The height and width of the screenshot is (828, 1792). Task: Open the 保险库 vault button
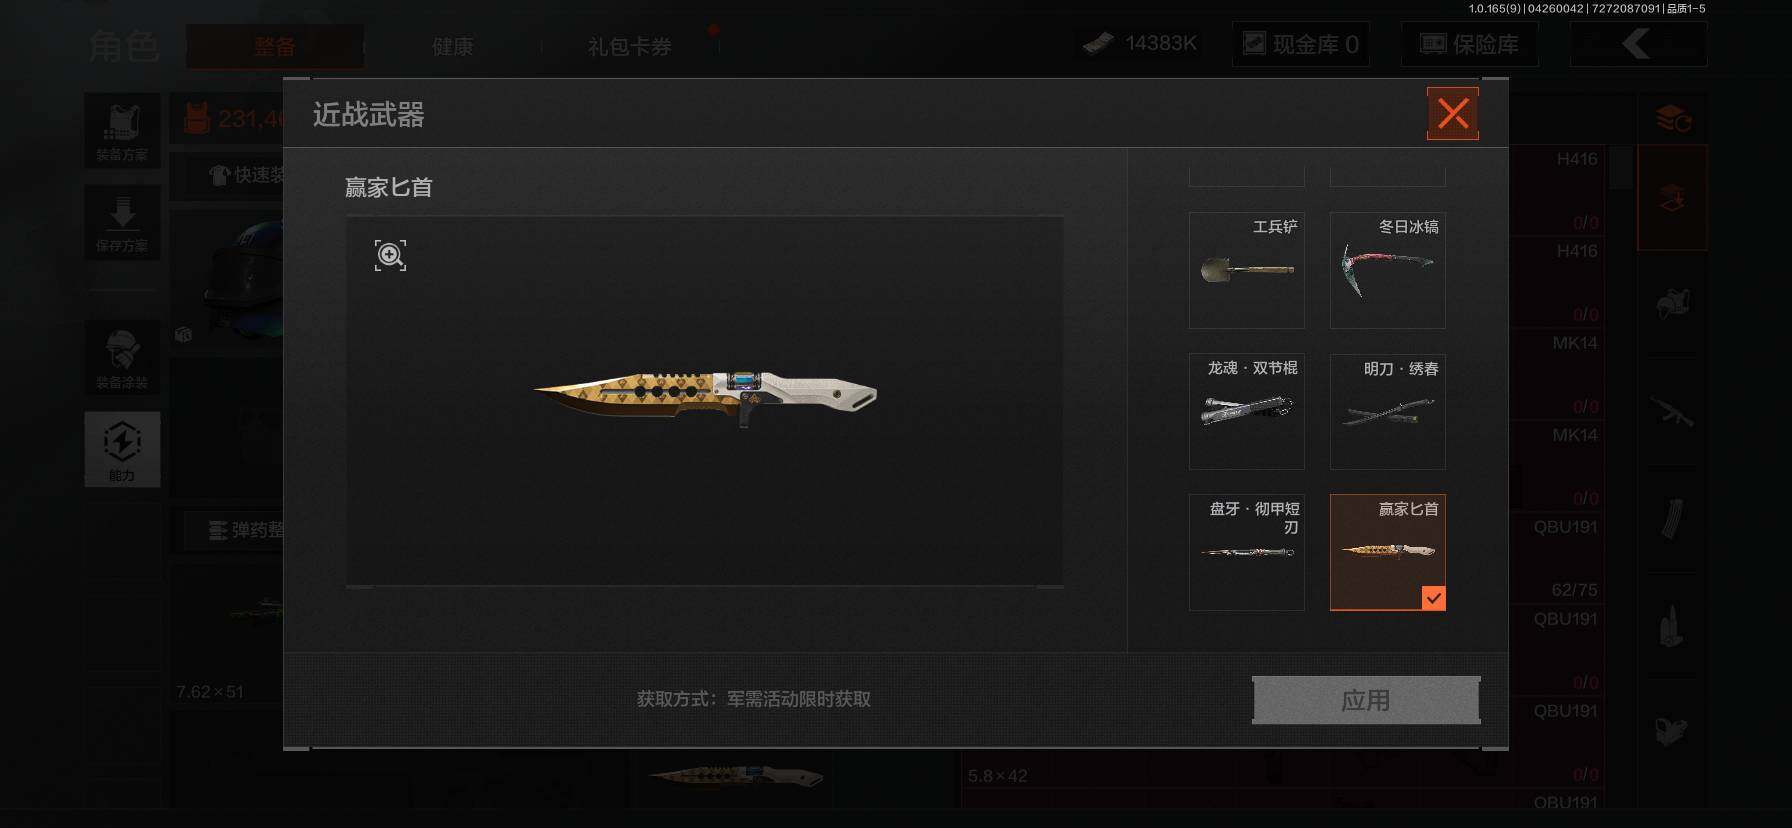pos(1470,44)
